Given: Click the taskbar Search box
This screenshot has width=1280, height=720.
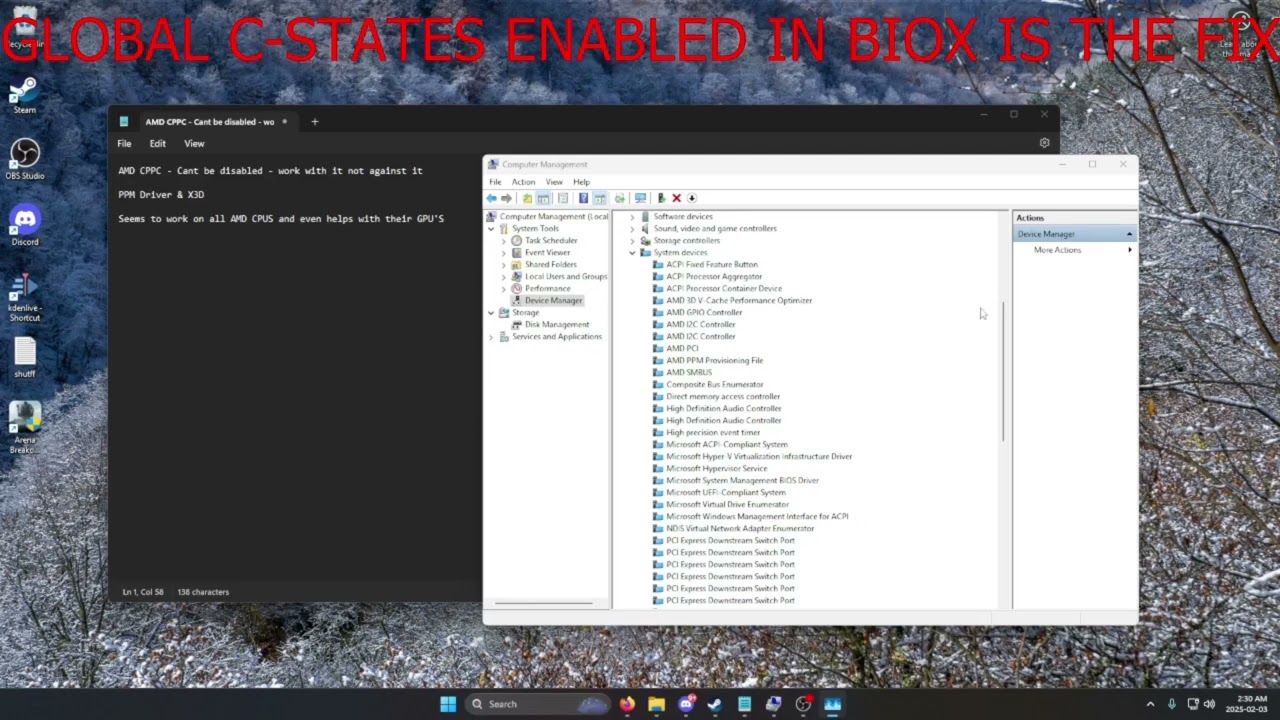Looking at the screenshot, I should click(x=538, y=704).
